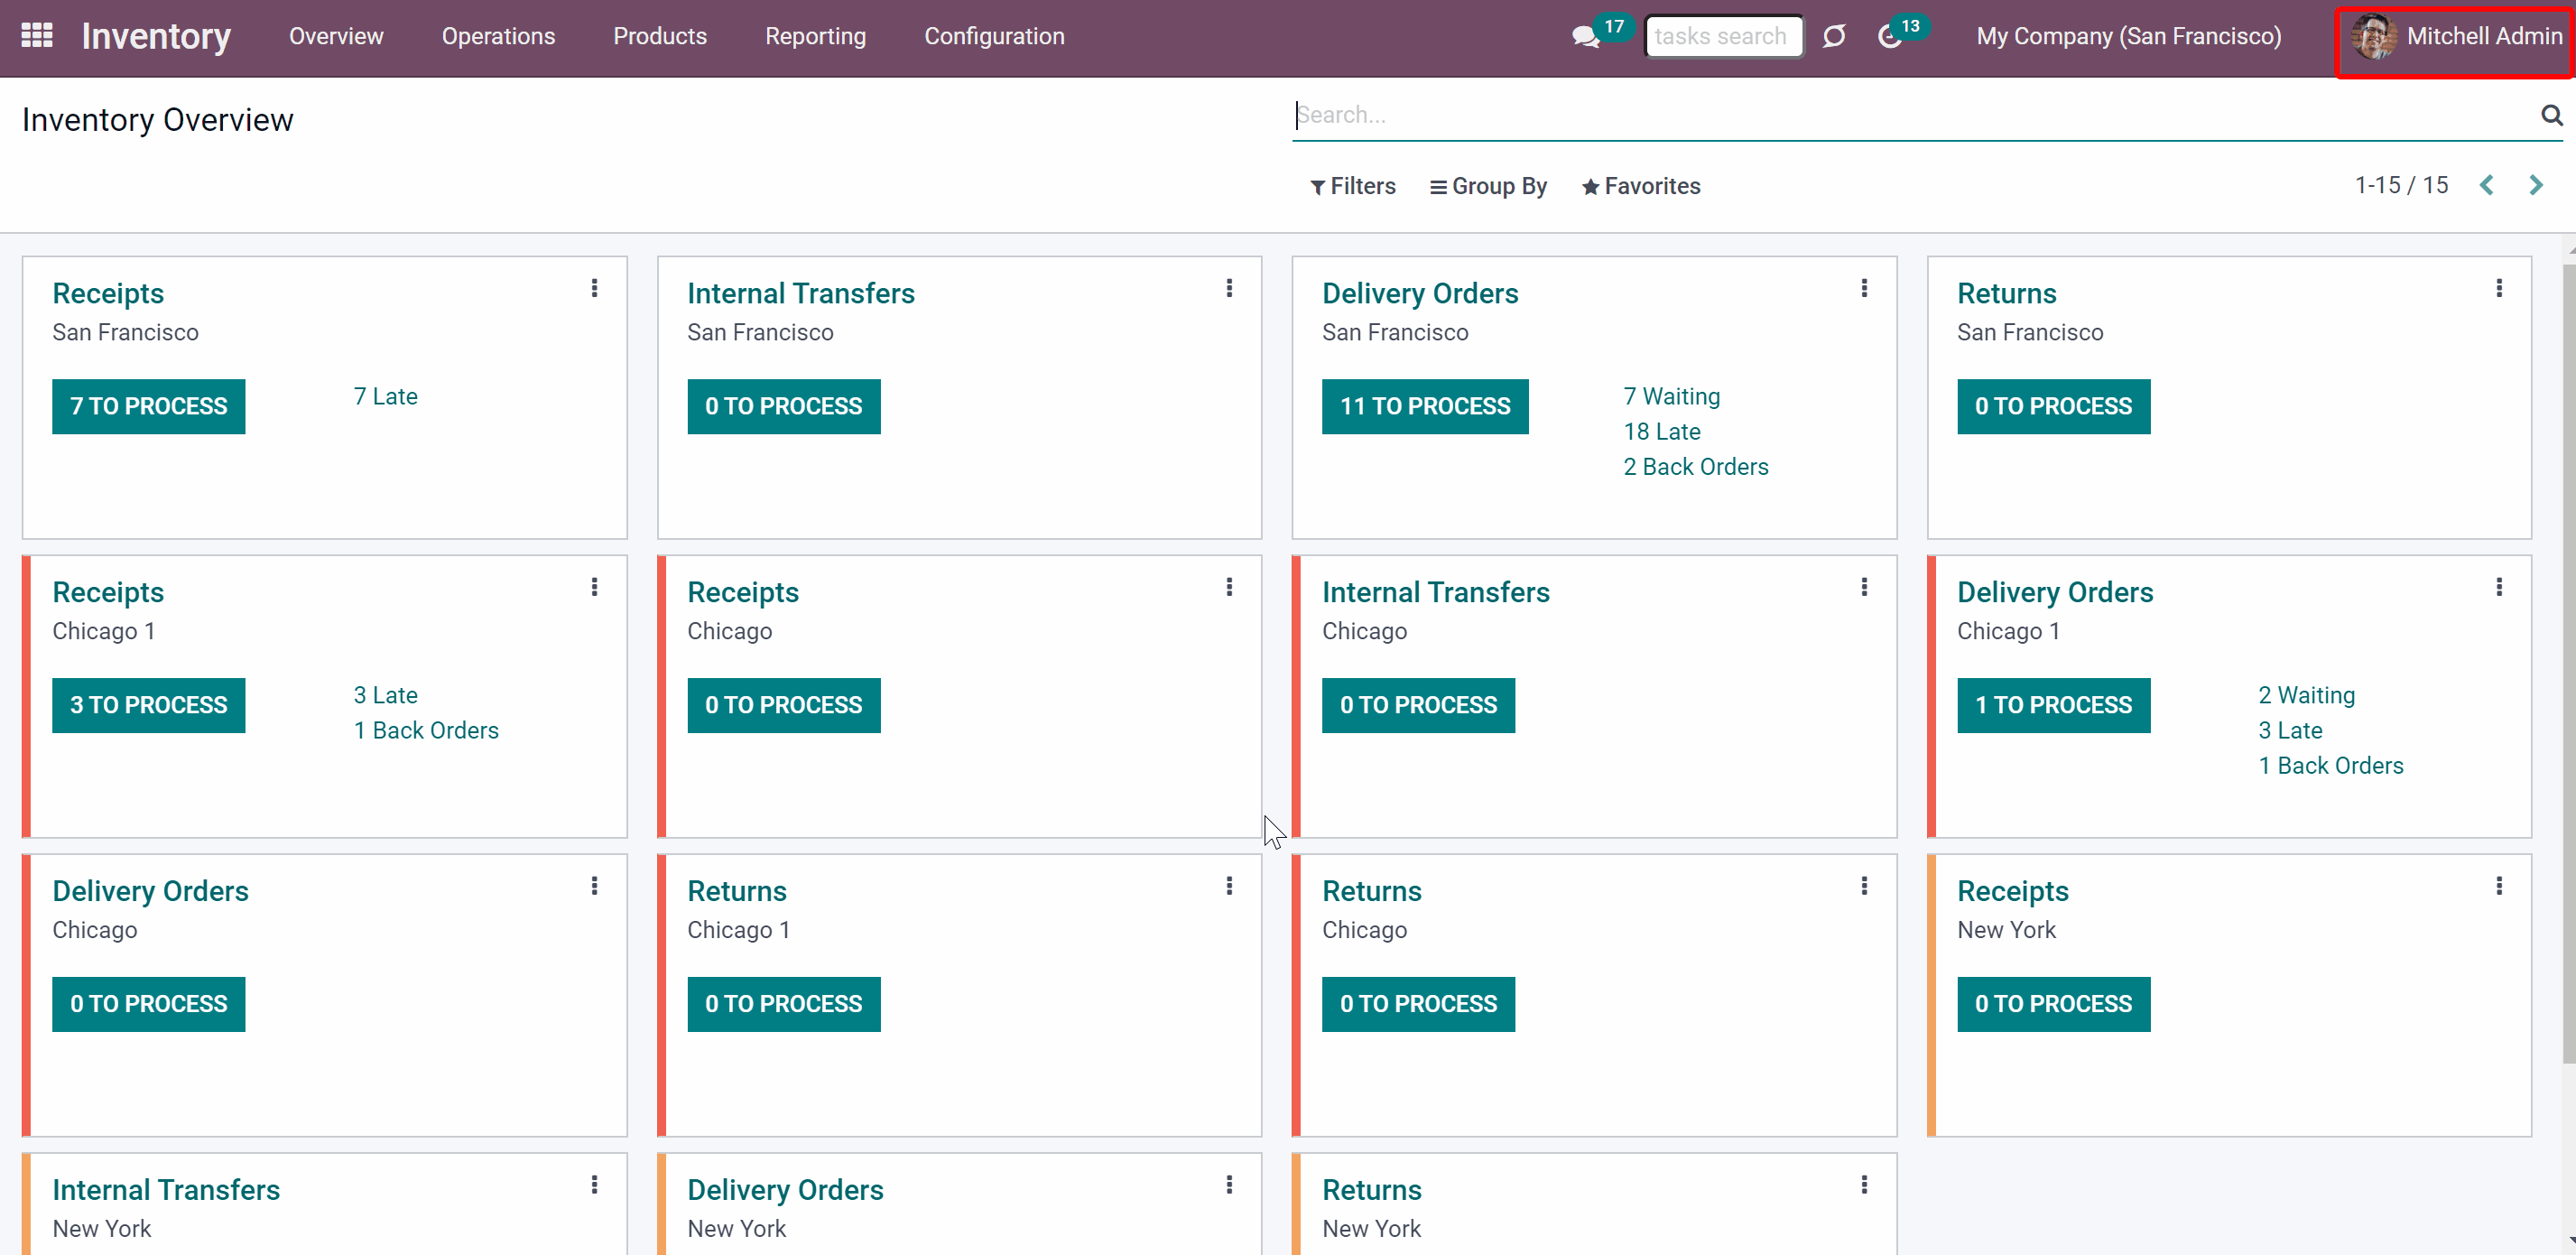2576x1255 pixels.
Task: Open 7 Late receipts link
Action: click(386, 396)
